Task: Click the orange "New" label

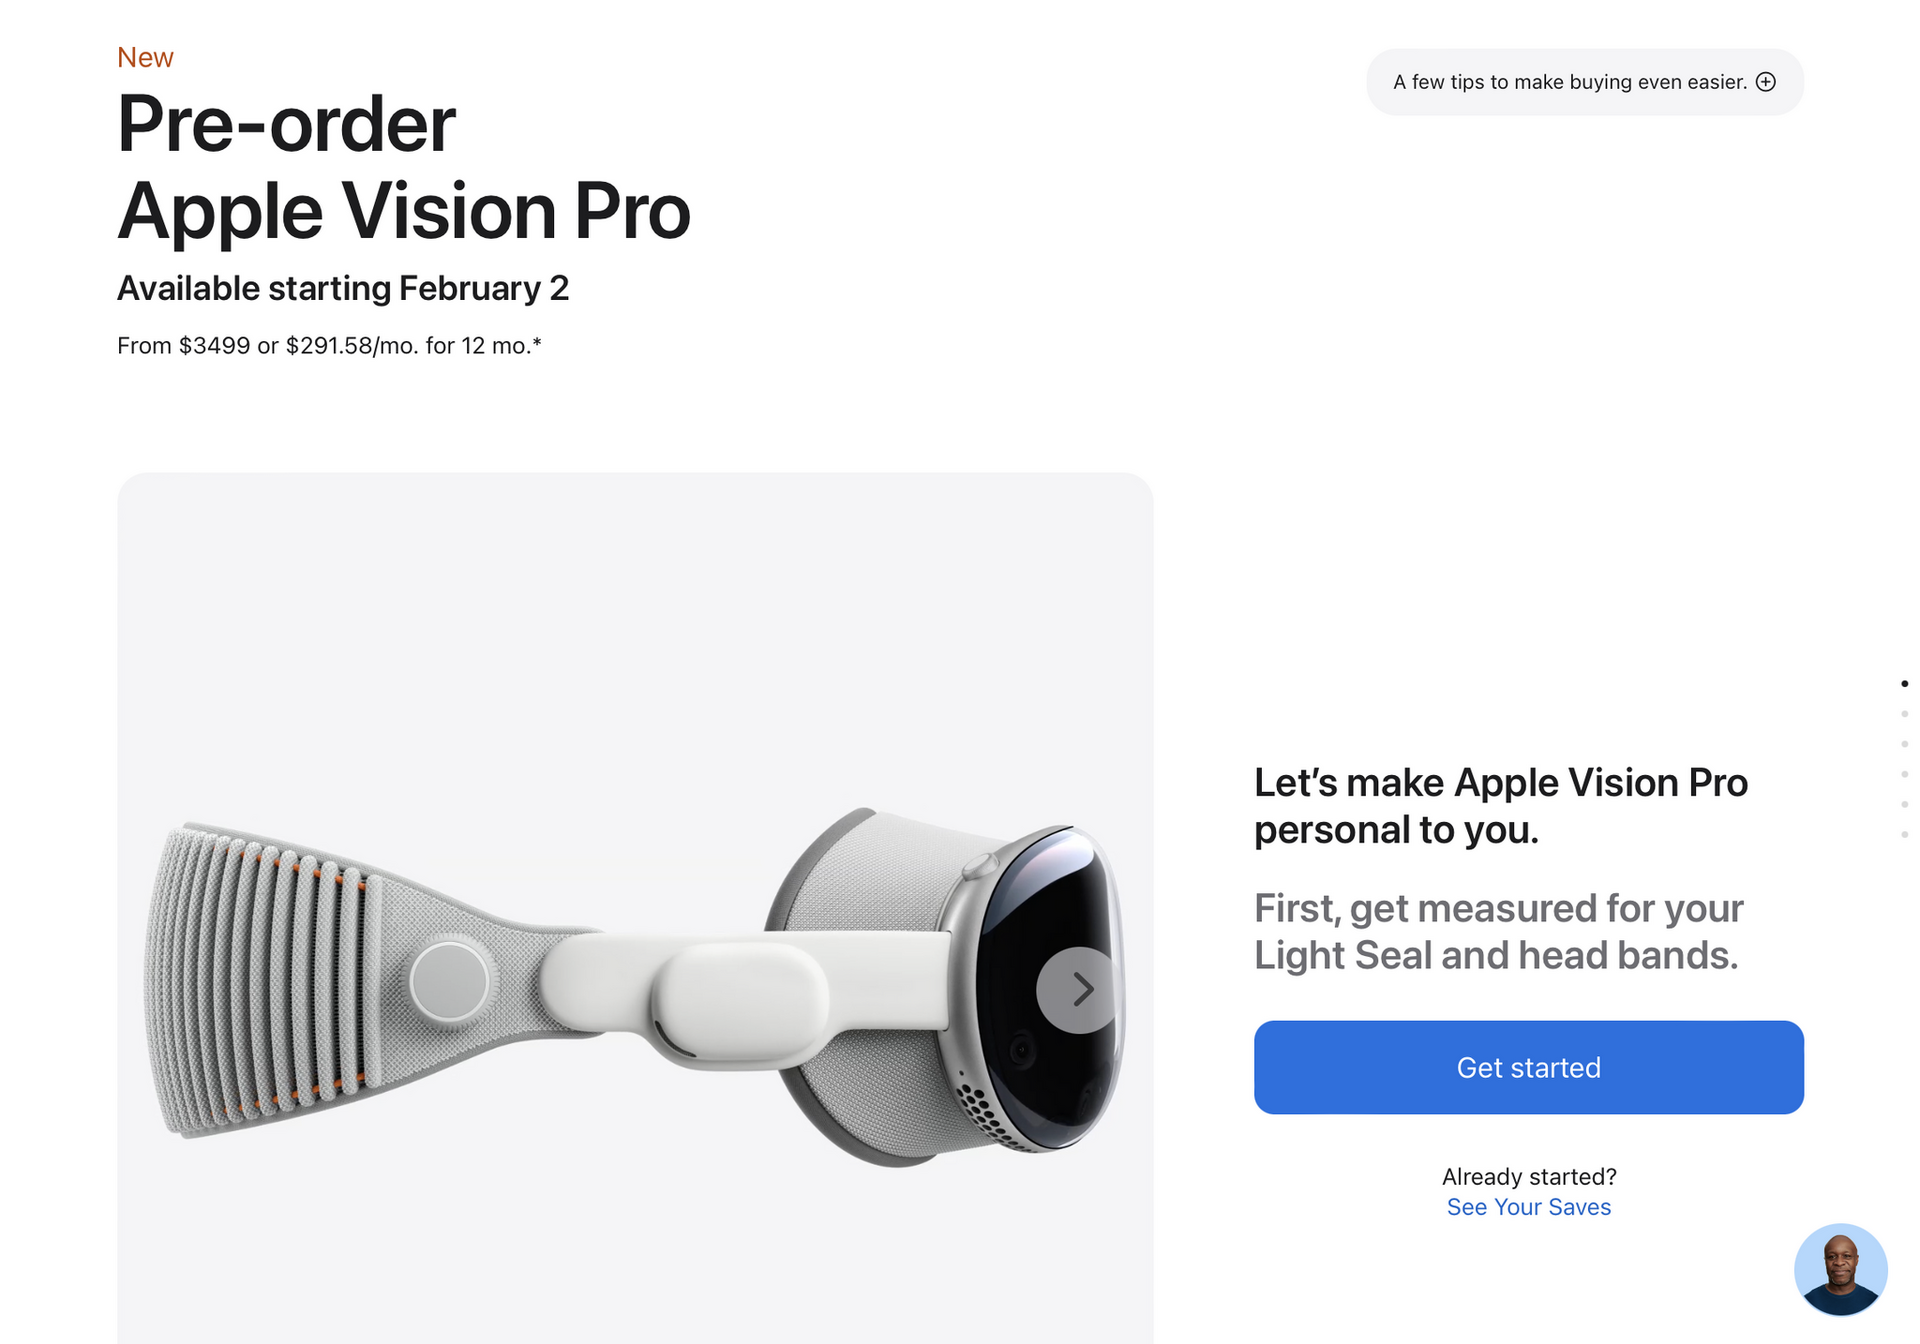Action: point(145,58)
